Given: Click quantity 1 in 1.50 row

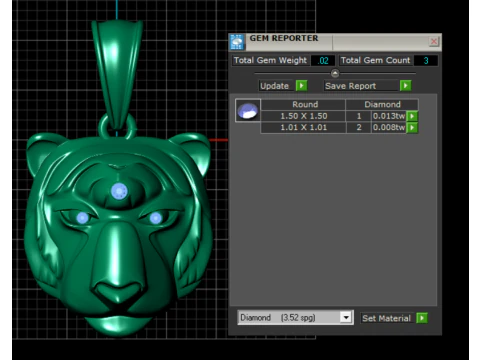Looking at the screenshot, I should (x=359, y=116).
